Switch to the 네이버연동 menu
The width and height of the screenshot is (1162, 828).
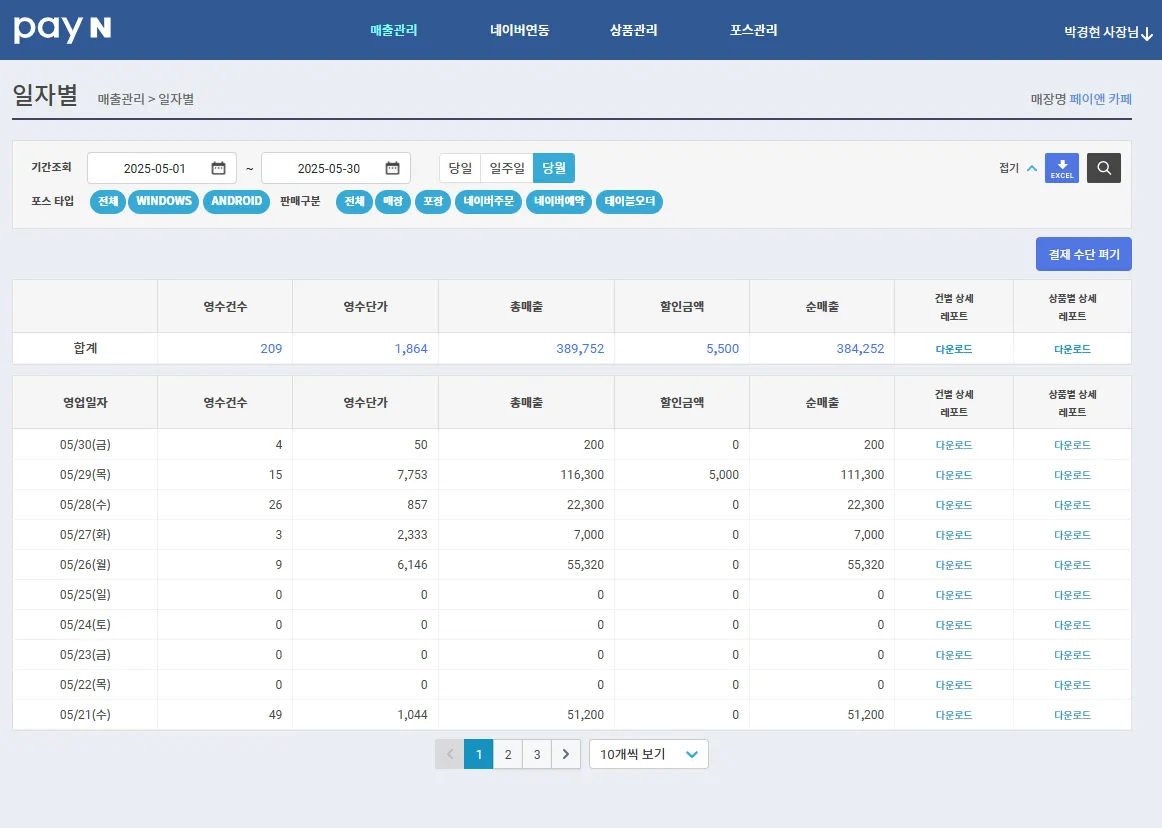(x=519, y=30)
